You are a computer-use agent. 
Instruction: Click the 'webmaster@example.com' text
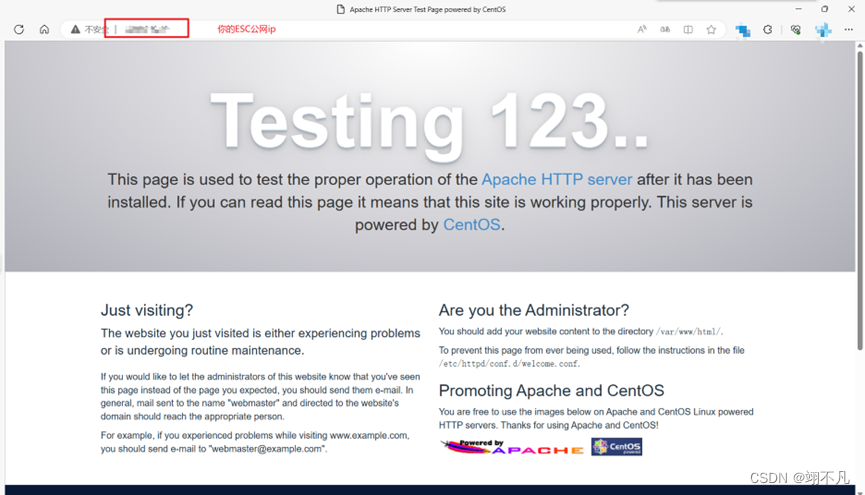coord(266,449)
